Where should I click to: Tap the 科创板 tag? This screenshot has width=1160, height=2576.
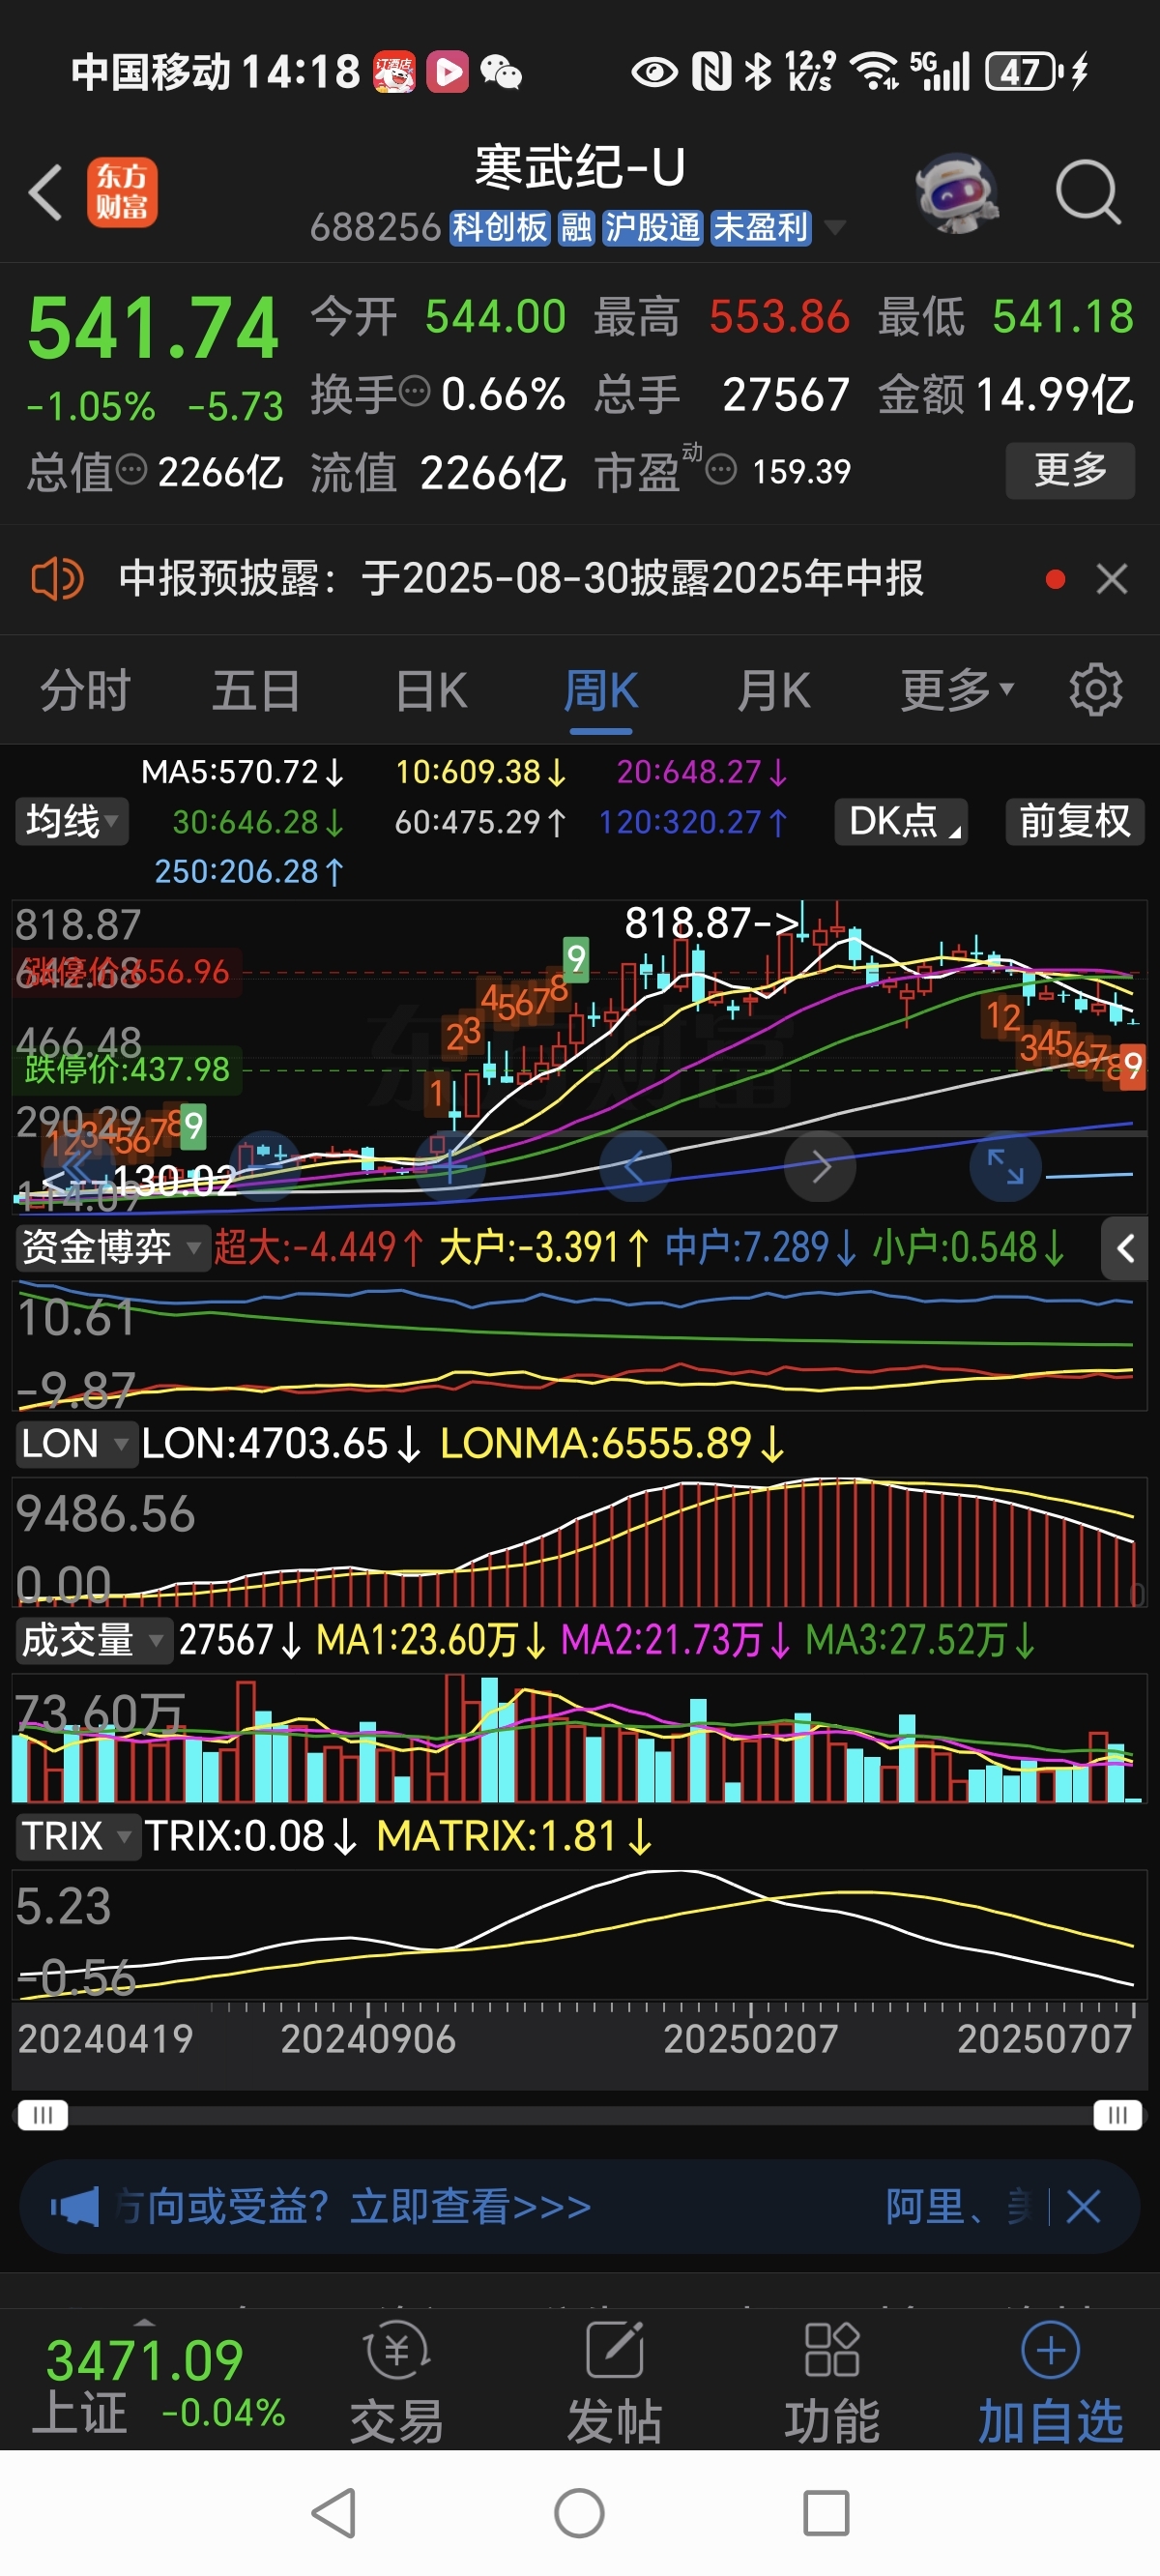pos(499,228)
